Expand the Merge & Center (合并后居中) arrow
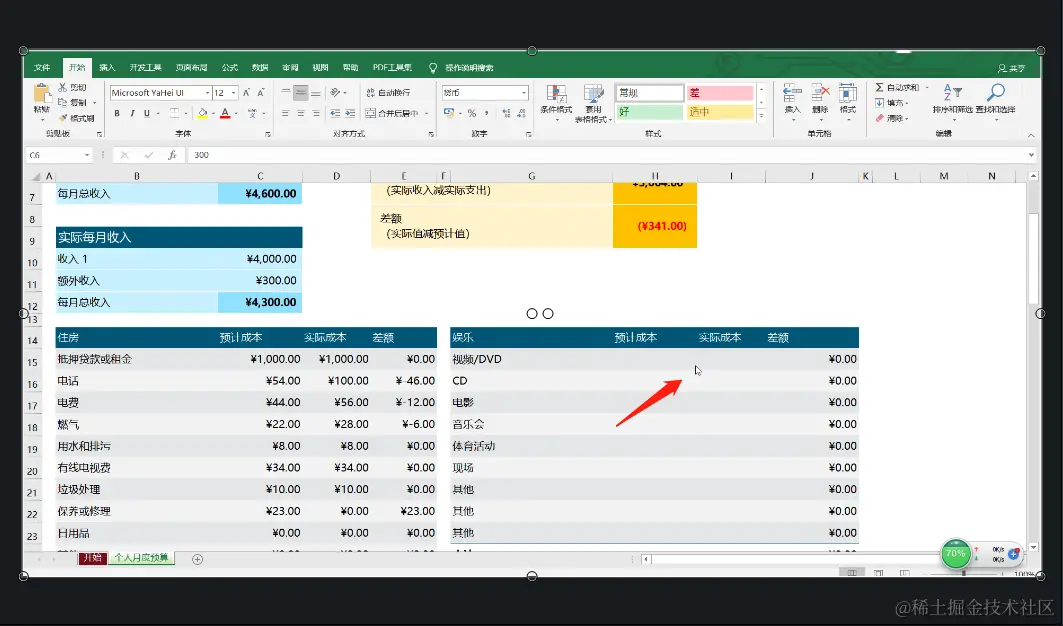1063x626 pixels. pyautogui.click(x=426, y=113)
